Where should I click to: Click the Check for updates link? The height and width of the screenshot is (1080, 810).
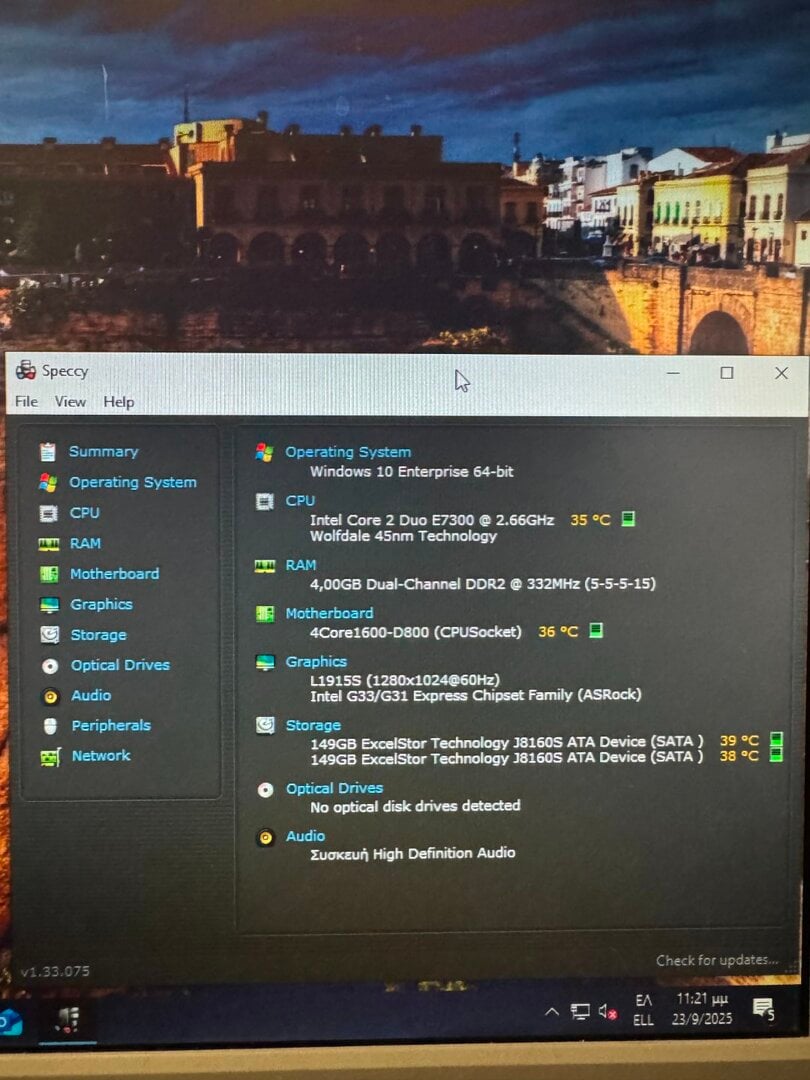click(717, 959)
